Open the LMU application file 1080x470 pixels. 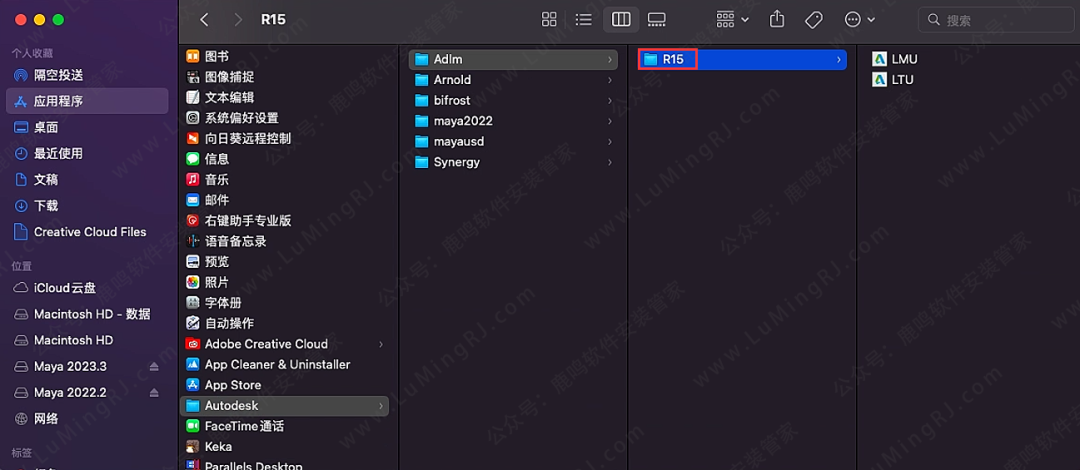tap(903, 59)
